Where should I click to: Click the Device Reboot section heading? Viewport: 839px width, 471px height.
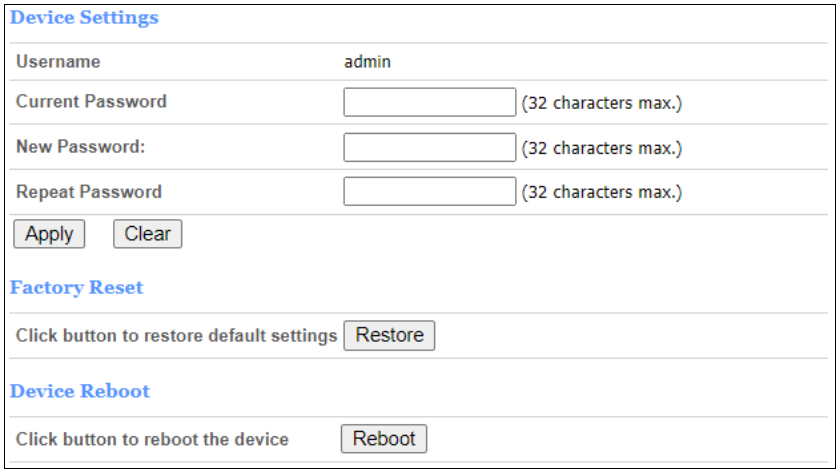(80, 391)
